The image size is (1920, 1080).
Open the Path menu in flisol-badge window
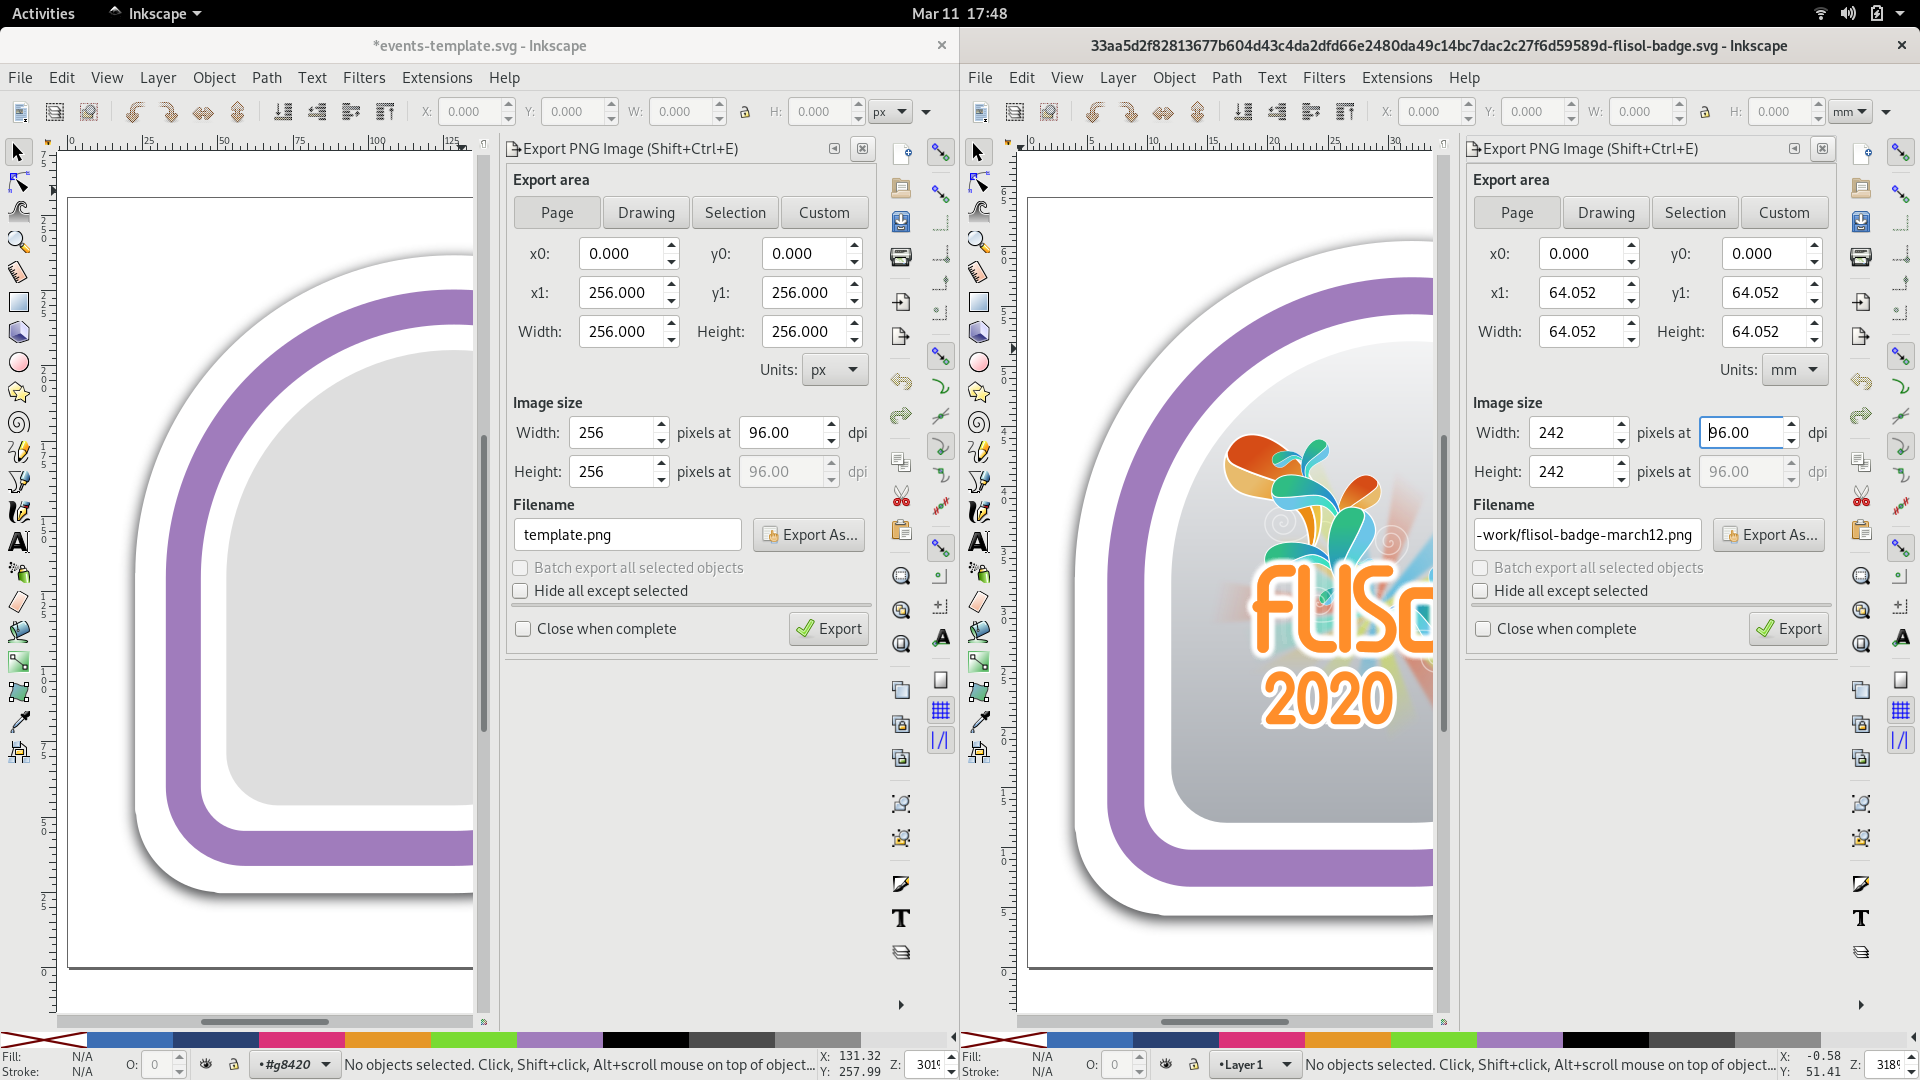click(x=1227, y=78)
